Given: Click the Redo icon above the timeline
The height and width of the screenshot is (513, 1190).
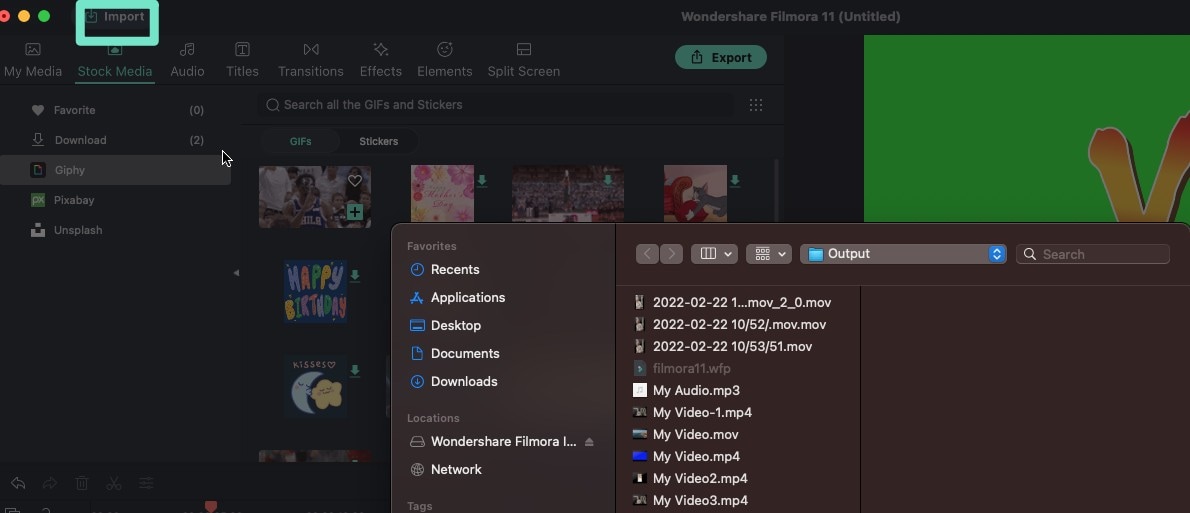Looking at the screenshot, I should pos(50,483).
